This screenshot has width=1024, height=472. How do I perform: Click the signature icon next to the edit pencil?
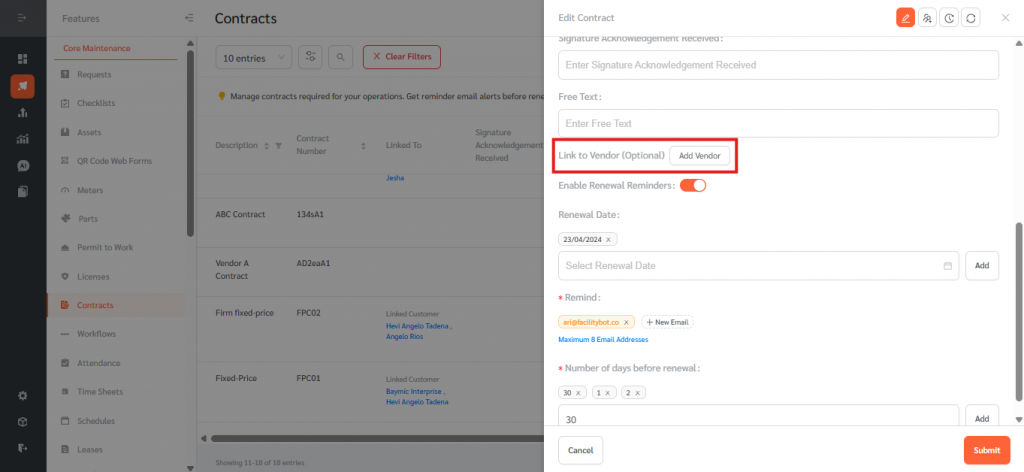point(927,18)
